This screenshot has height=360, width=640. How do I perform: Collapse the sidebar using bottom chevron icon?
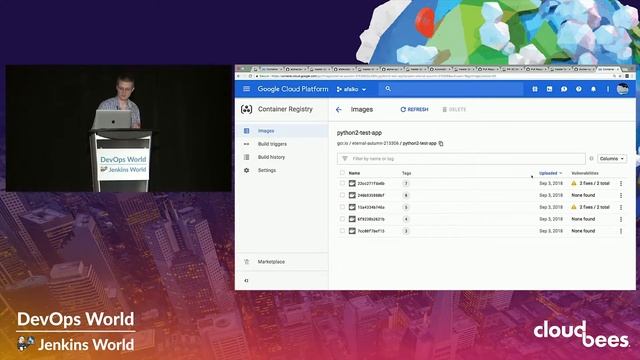(x=246, y=280)
